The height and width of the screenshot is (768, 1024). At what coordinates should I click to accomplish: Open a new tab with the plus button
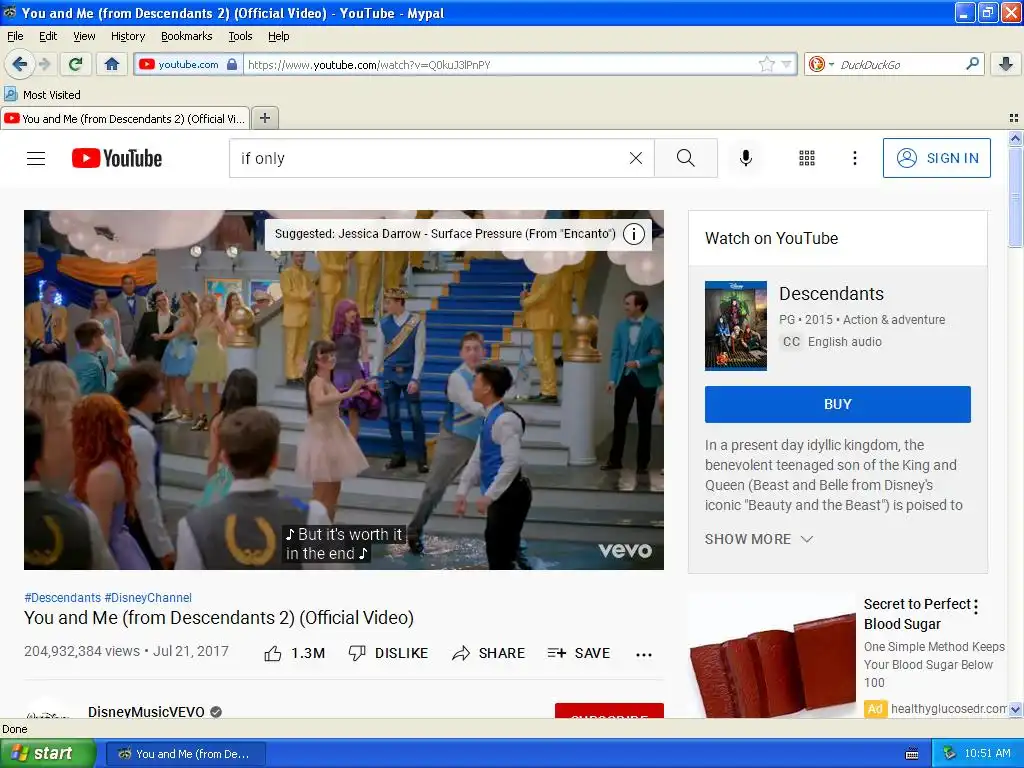pos(264,118)
